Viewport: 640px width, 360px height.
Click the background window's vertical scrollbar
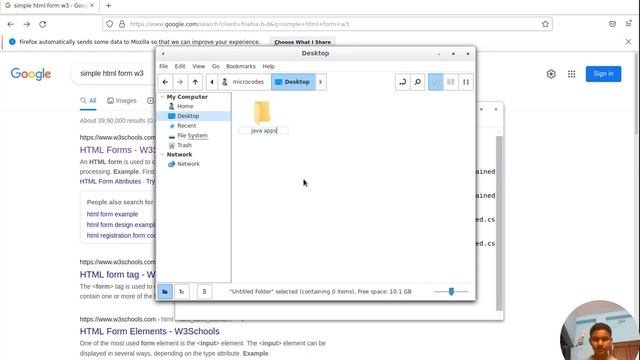click(x=499, y=222)
